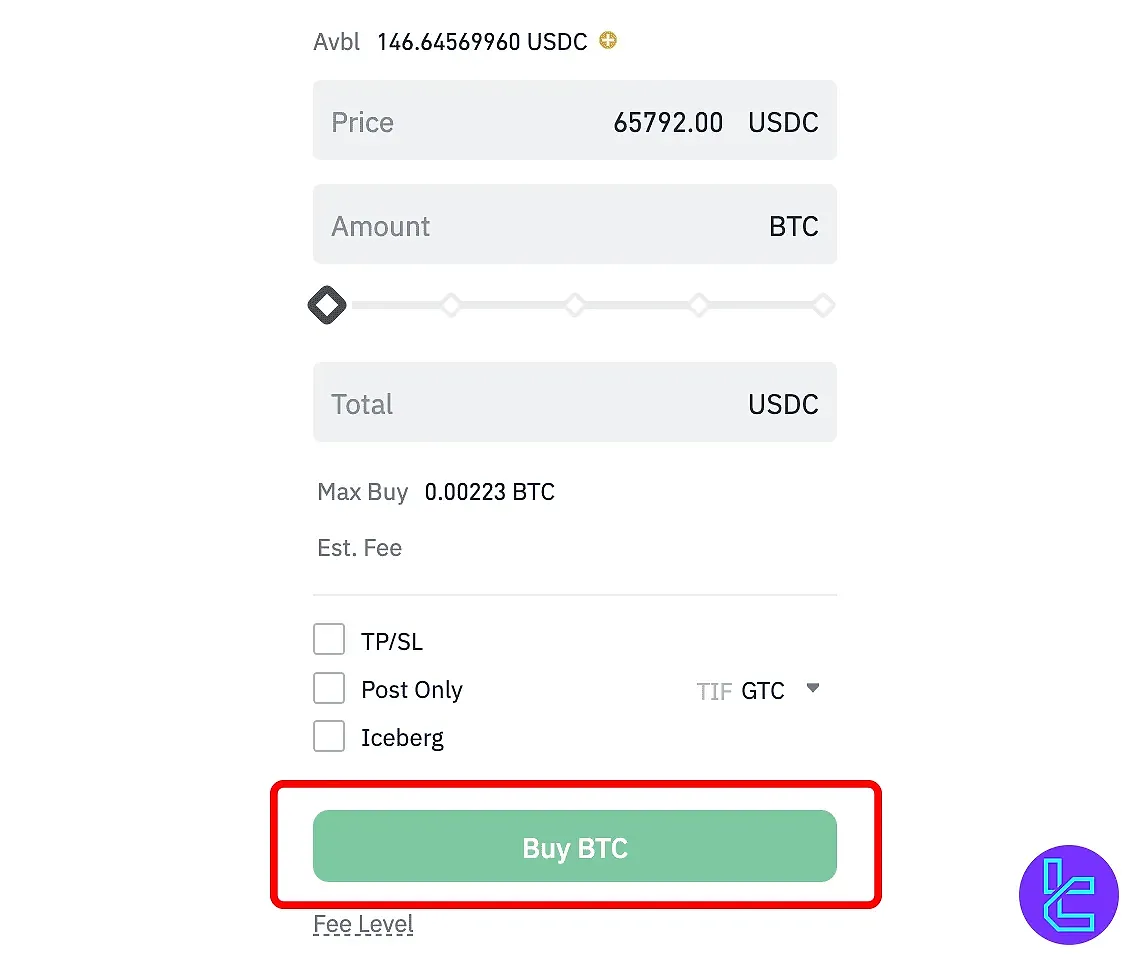The height and width of the screenshot is (958, 1129).
Task: Open the Fee Level link
Action: (x=363, y=923)
